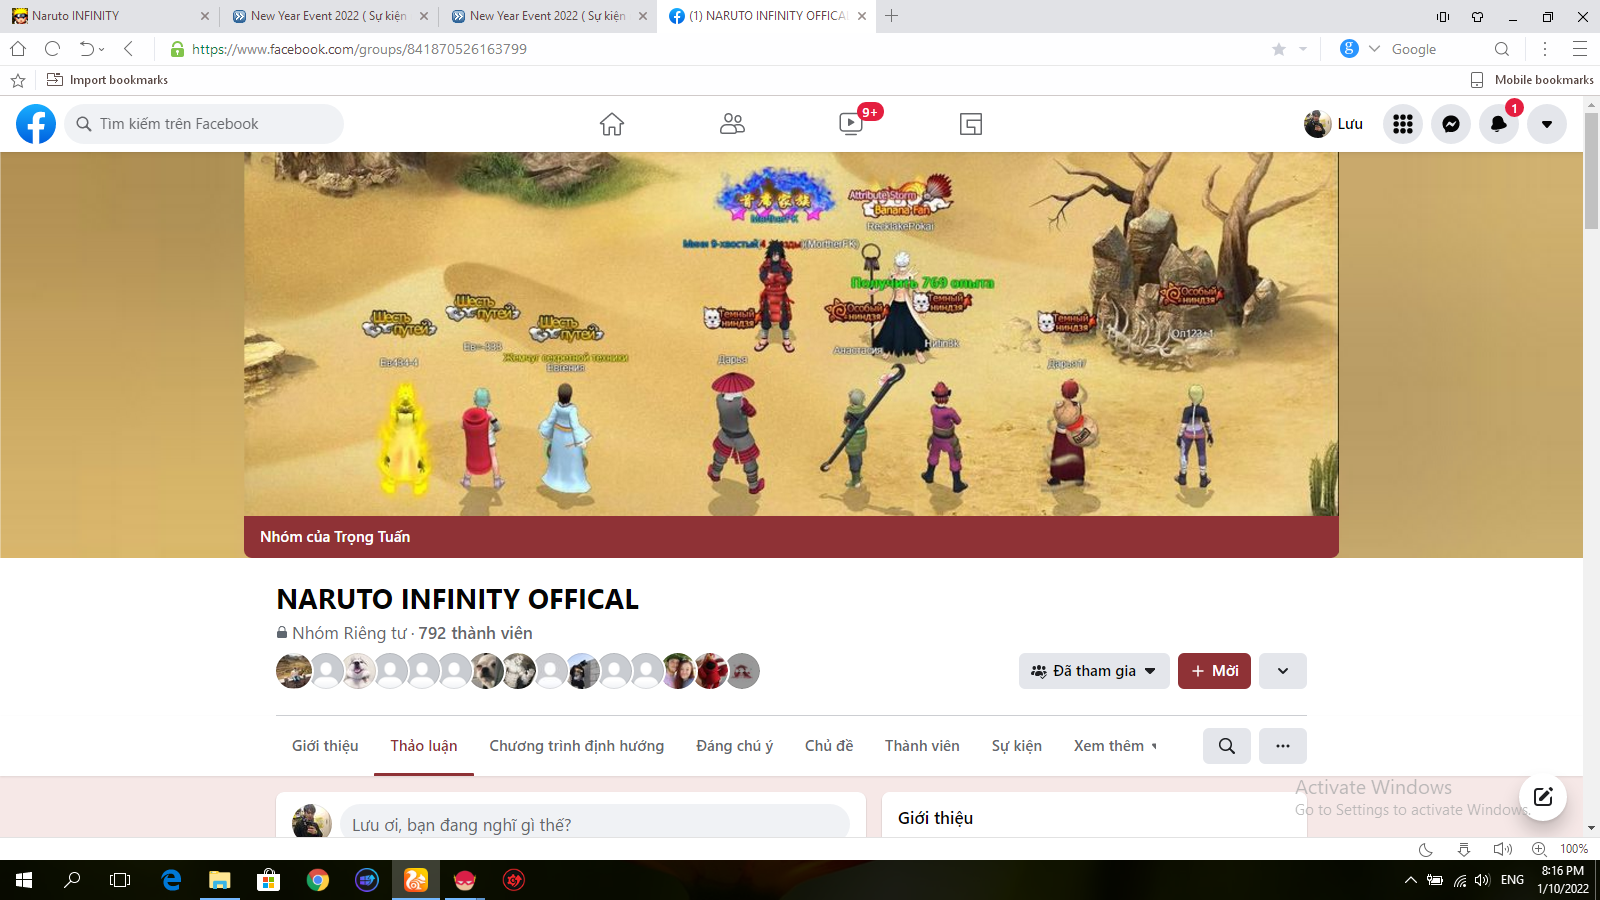Click the browser home button
Image resolution: width=1600 pixels, height=900 pixels.
pos(18,49)
